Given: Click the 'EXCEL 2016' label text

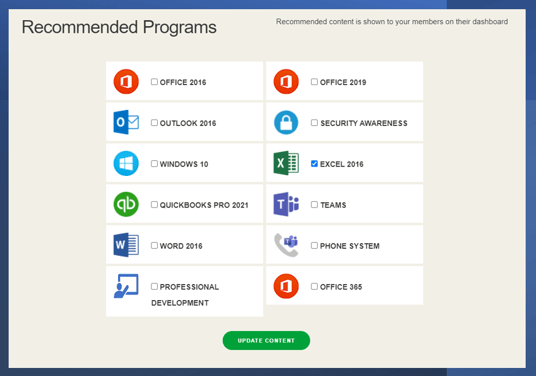Looking at the screenshot, I should click(x=341, y=164).
